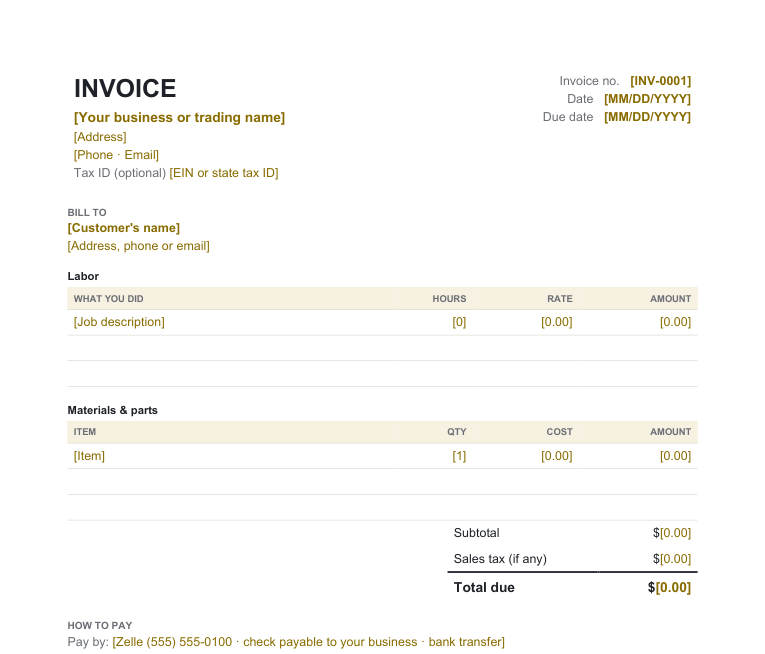The image size is (765, 654).
Task: Select the business or trading name placeholder
Action: (180, 118)
